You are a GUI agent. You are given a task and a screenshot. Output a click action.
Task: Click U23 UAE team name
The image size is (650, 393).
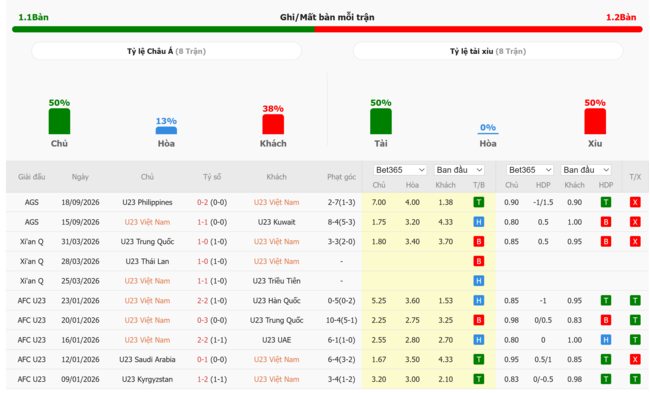pyautogui.click(x=276, y=340)
